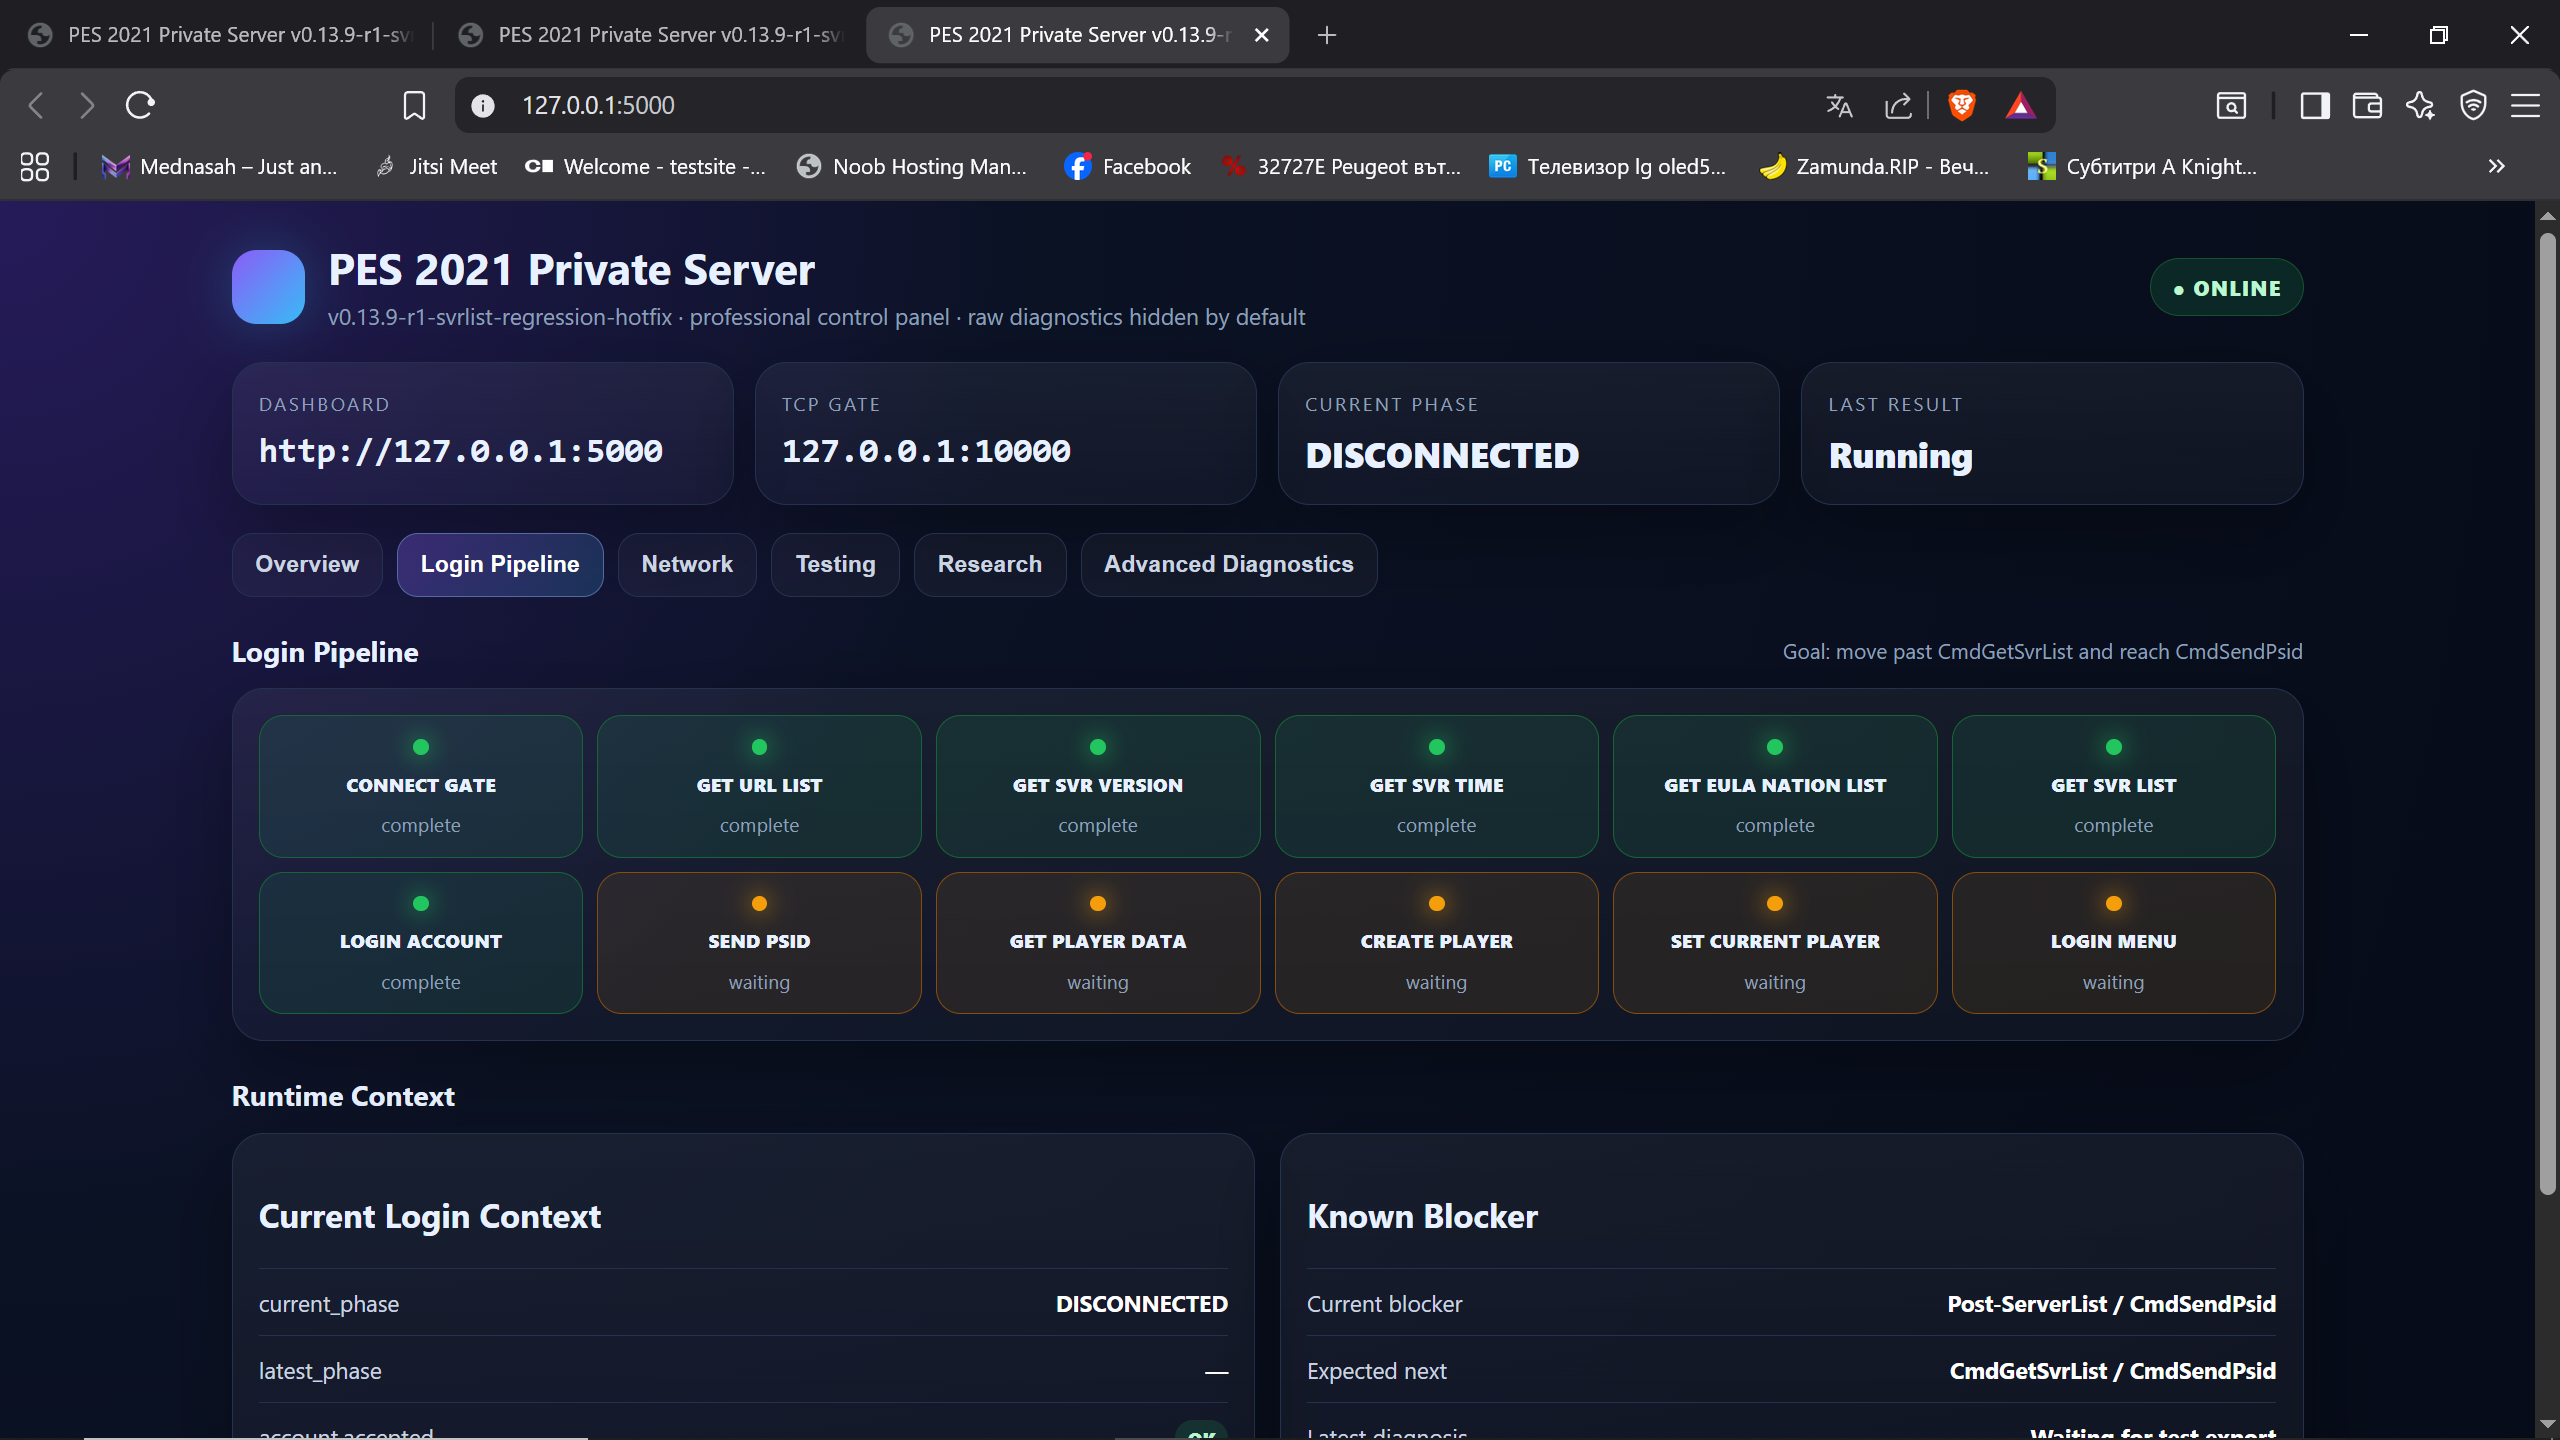Select the Get SVR Time pipeline step
Viewport: 2560px width, 1440px height.
tap(1437, 786)
